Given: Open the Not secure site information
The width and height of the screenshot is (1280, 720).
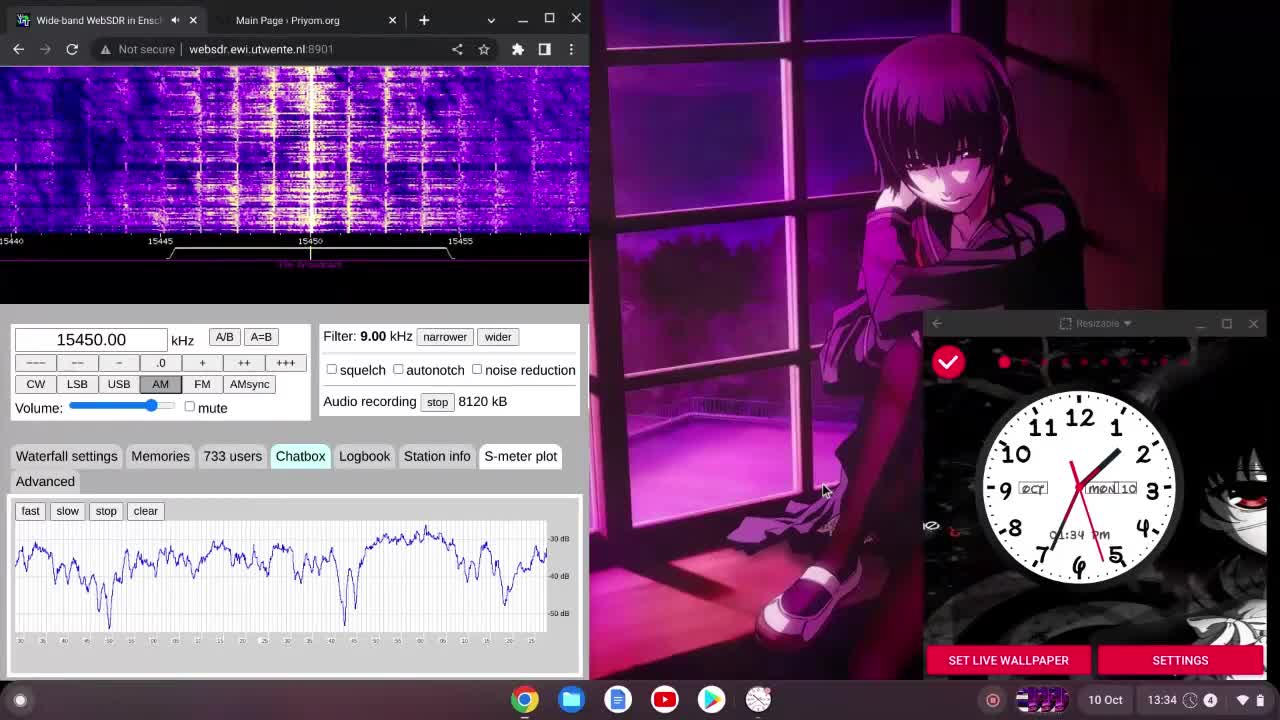Looking at the screenshot, I should (x=137, y=49).
